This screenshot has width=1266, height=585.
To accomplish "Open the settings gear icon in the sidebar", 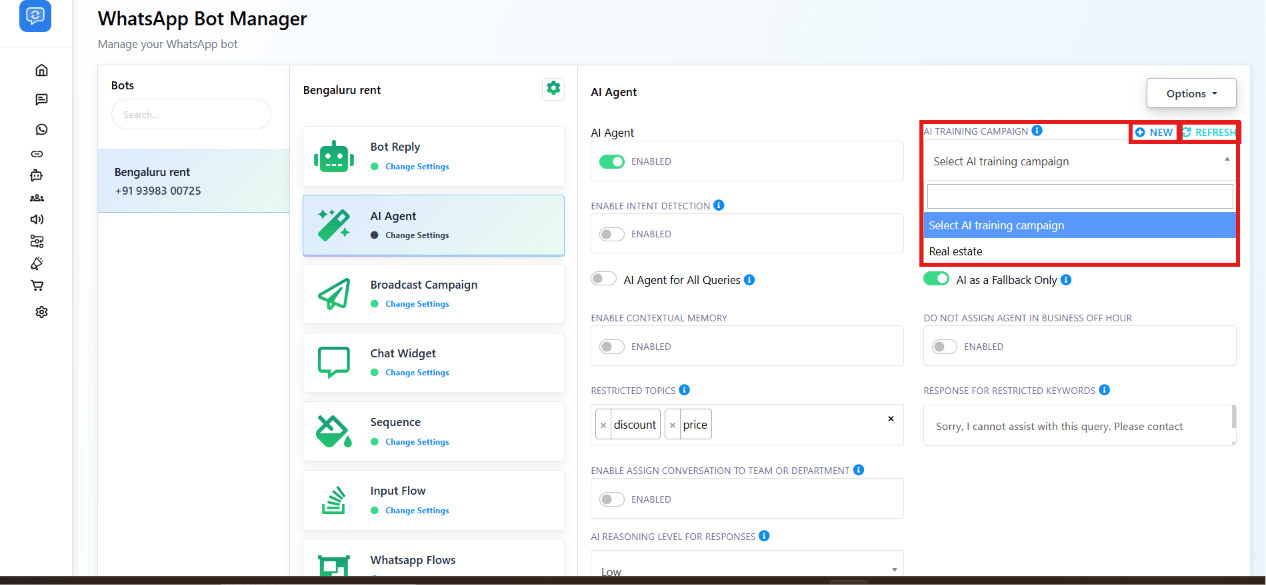I will point(41,312).
